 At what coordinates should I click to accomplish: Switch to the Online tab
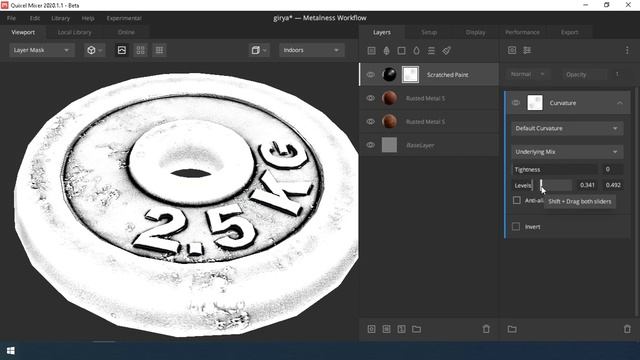pyautogui.click(x=127, y=32)
